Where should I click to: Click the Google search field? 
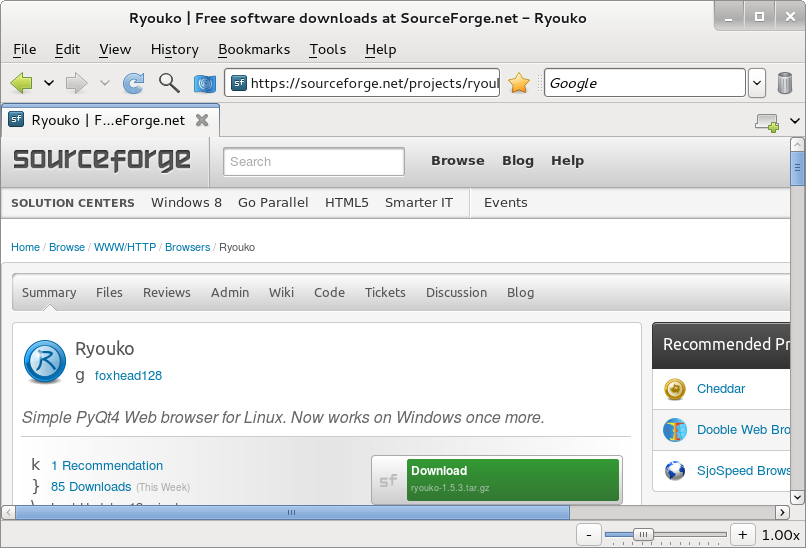pos(645,83)
